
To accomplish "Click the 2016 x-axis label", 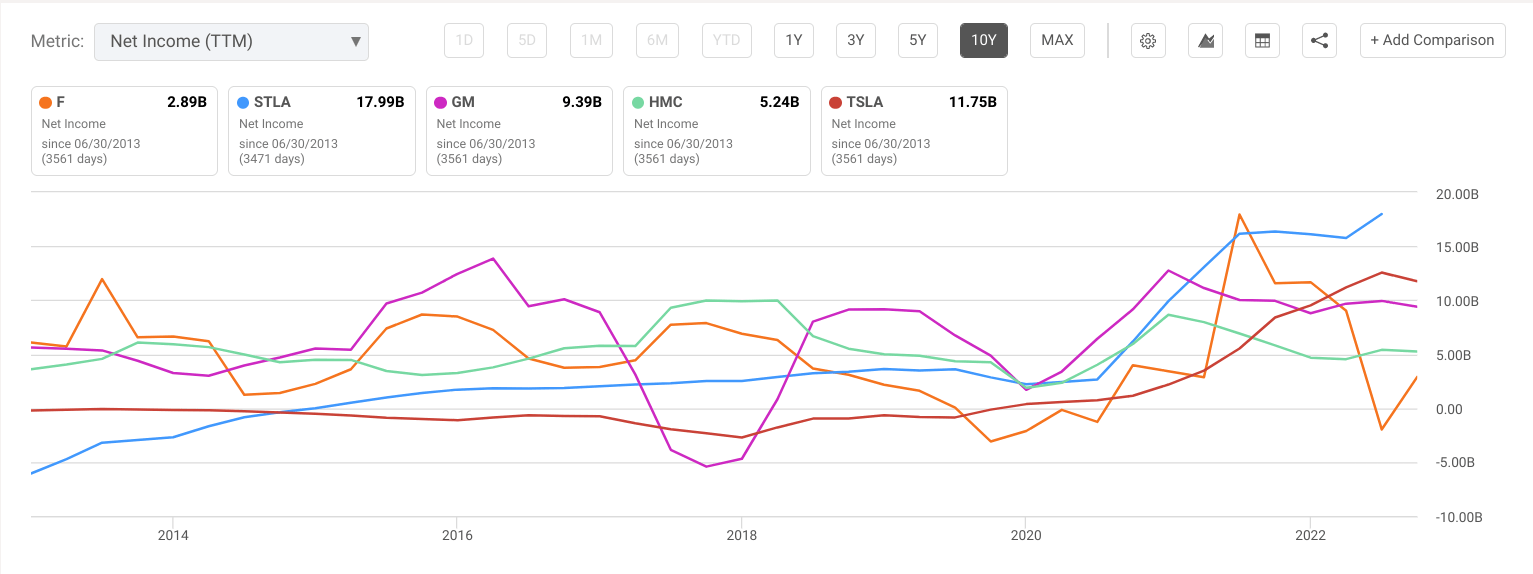I will (457, 535).
